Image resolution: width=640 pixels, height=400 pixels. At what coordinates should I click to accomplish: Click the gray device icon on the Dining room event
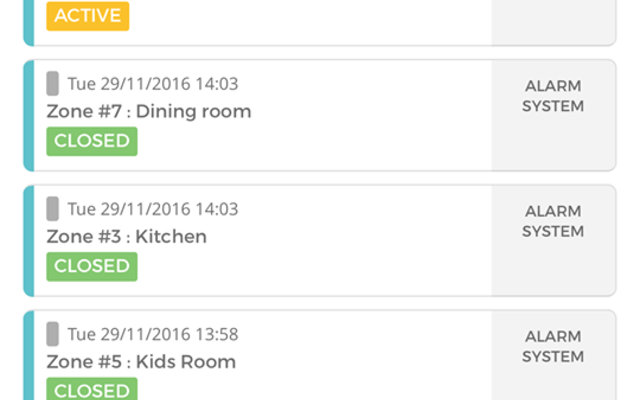tap(52, 84)
